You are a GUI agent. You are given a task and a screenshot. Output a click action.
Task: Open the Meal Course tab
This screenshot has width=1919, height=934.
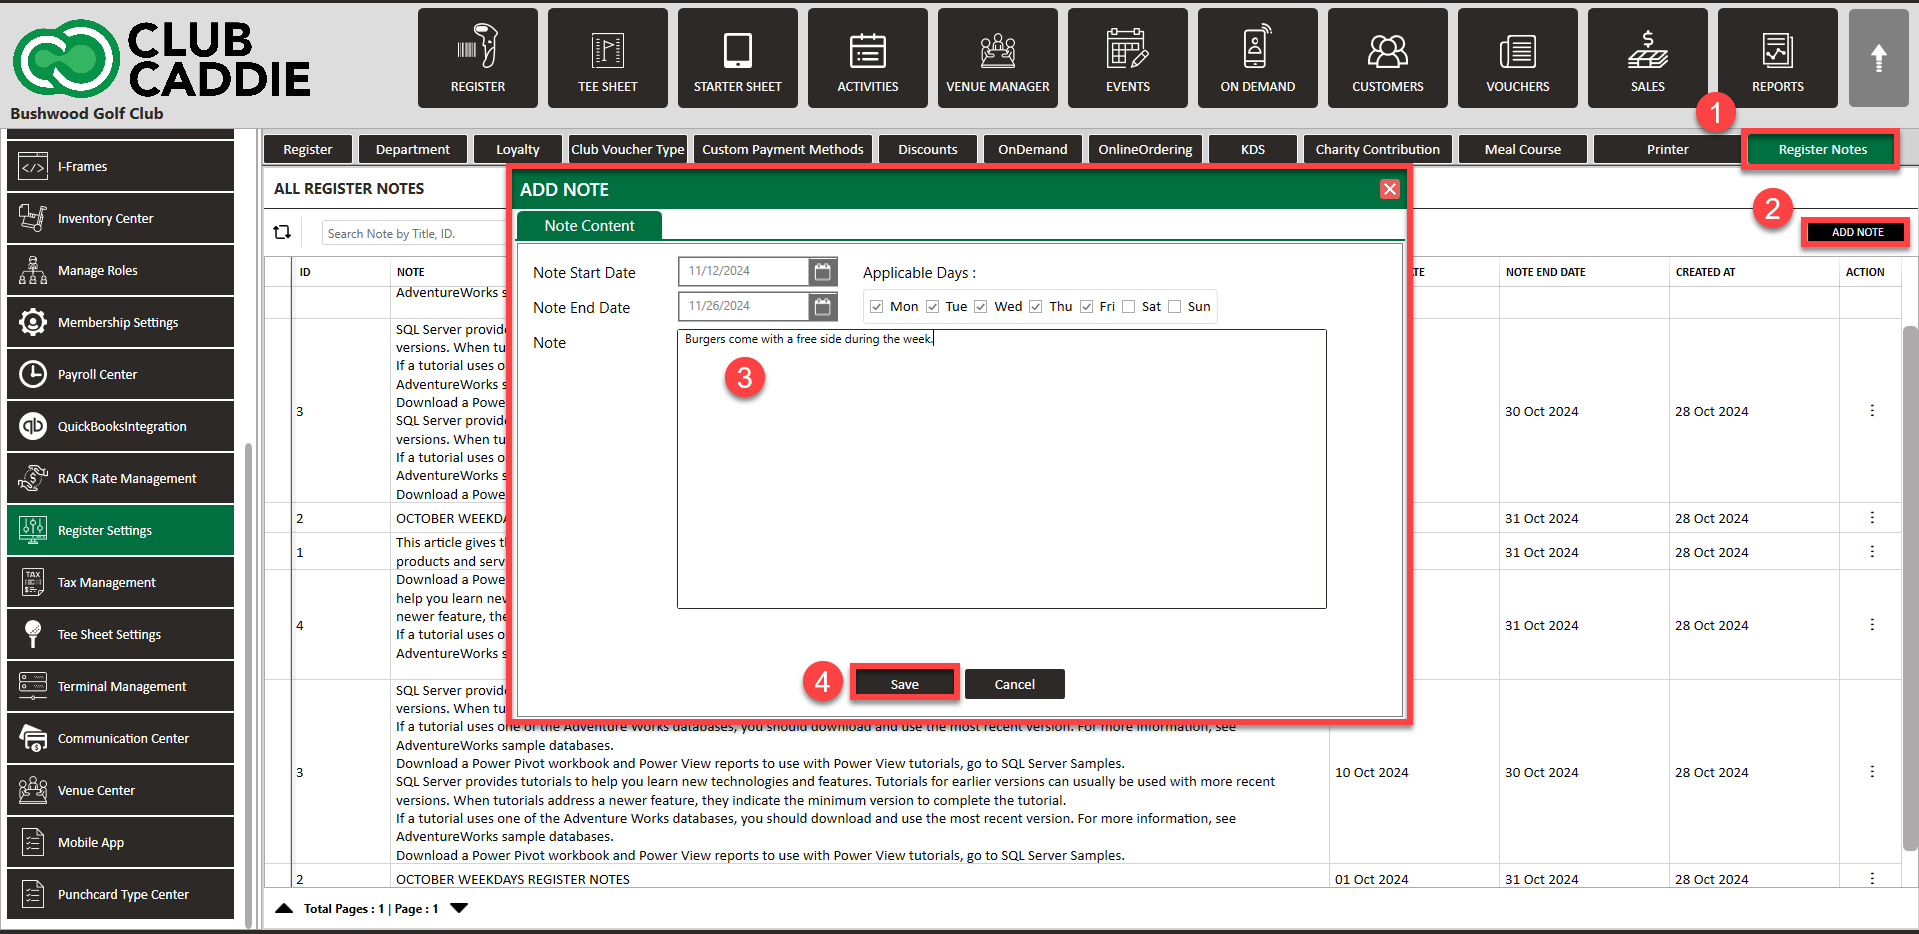point(1523,149)
